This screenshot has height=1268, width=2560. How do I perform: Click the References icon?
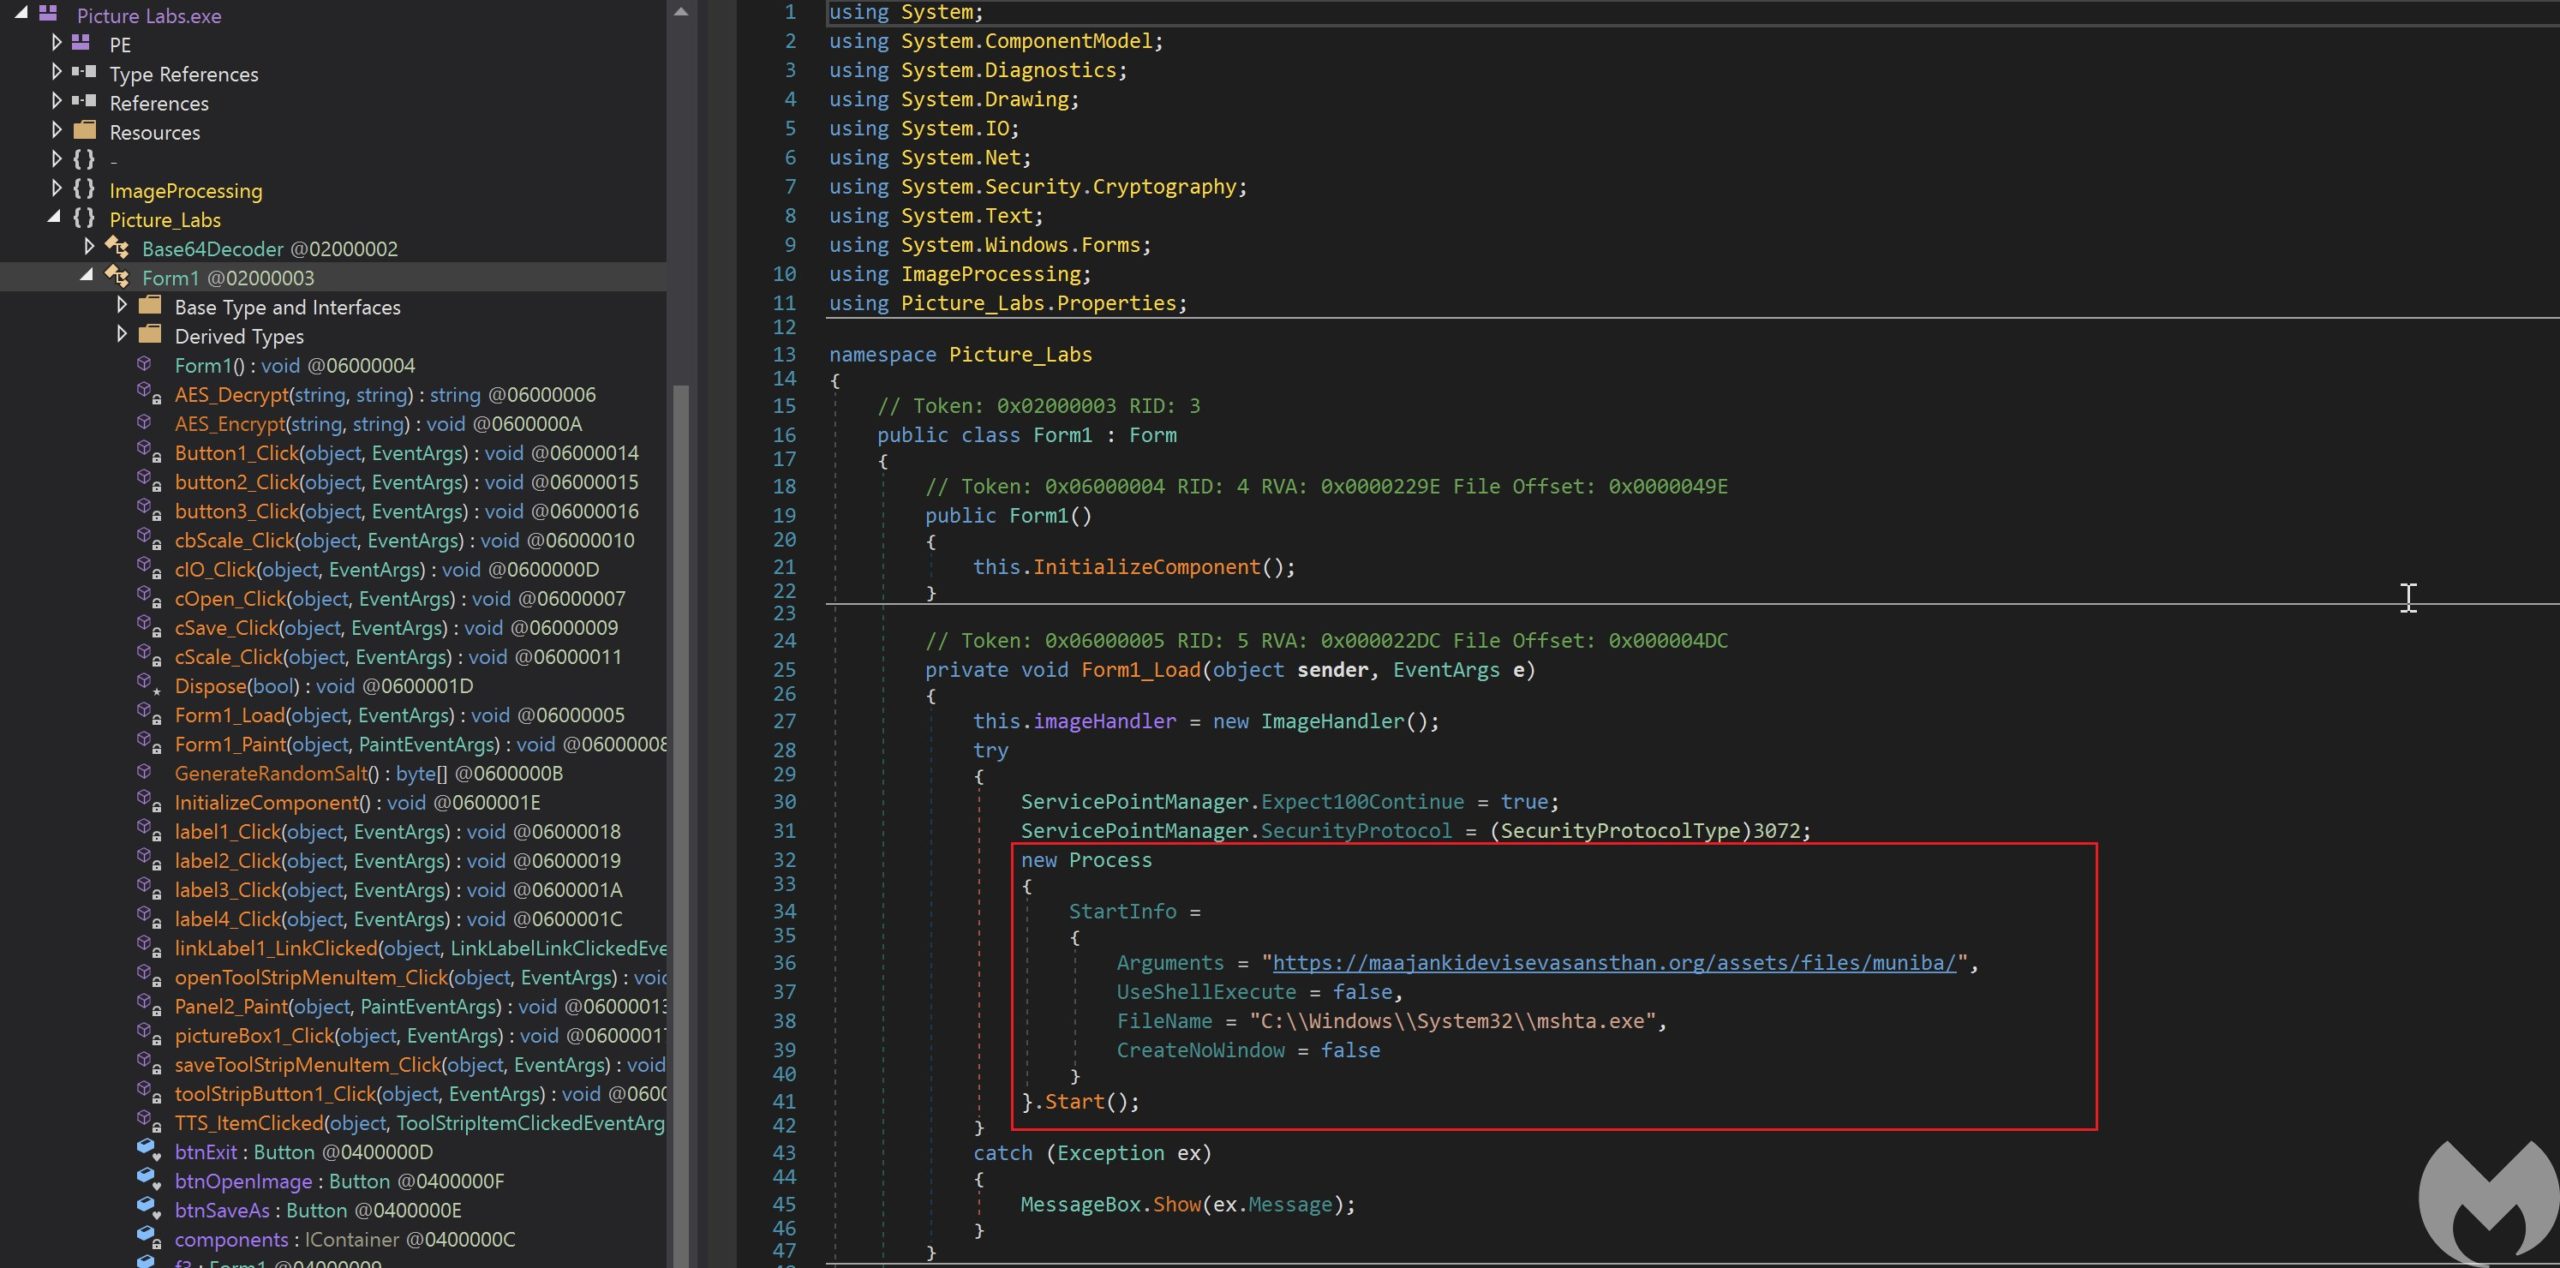tap(84, 101)
